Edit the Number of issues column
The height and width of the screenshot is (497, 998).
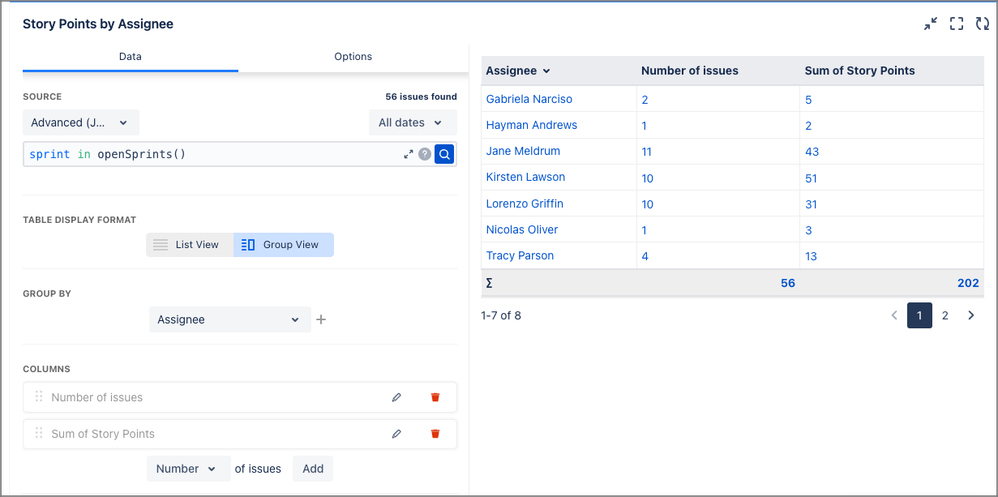(x=397, y=397)
